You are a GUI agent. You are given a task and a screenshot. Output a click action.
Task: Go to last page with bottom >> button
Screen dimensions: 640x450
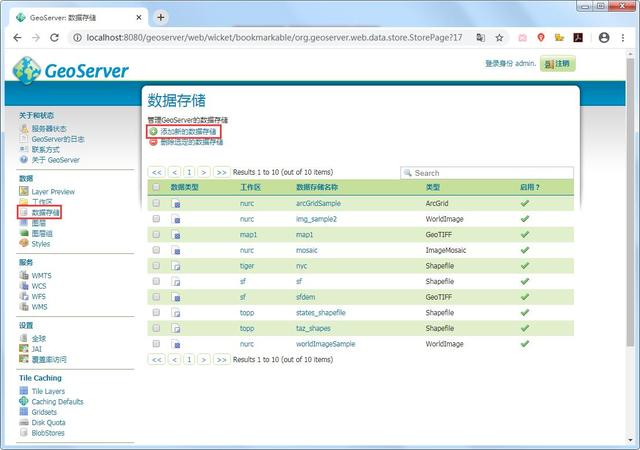click(221, 360)
